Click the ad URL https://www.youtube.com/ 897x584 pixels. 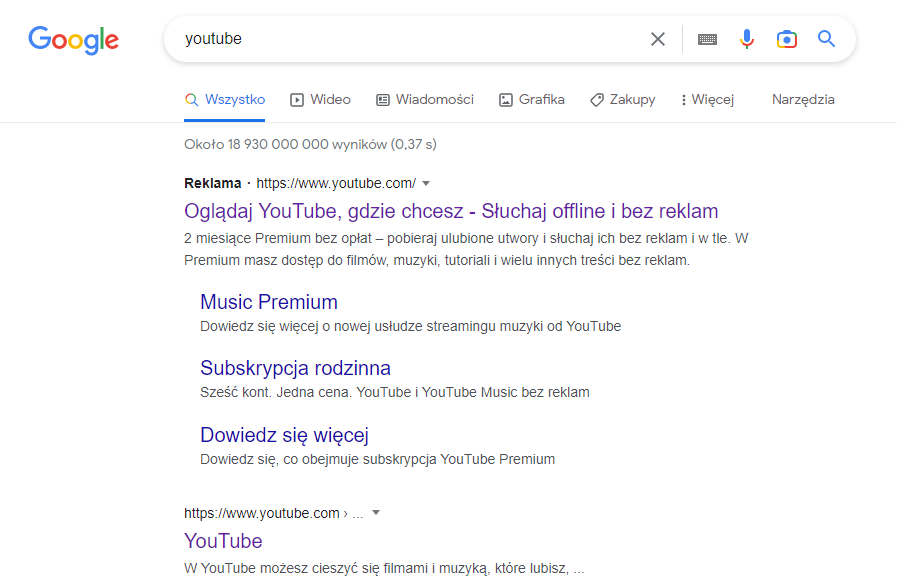click(x=336, y=184)
